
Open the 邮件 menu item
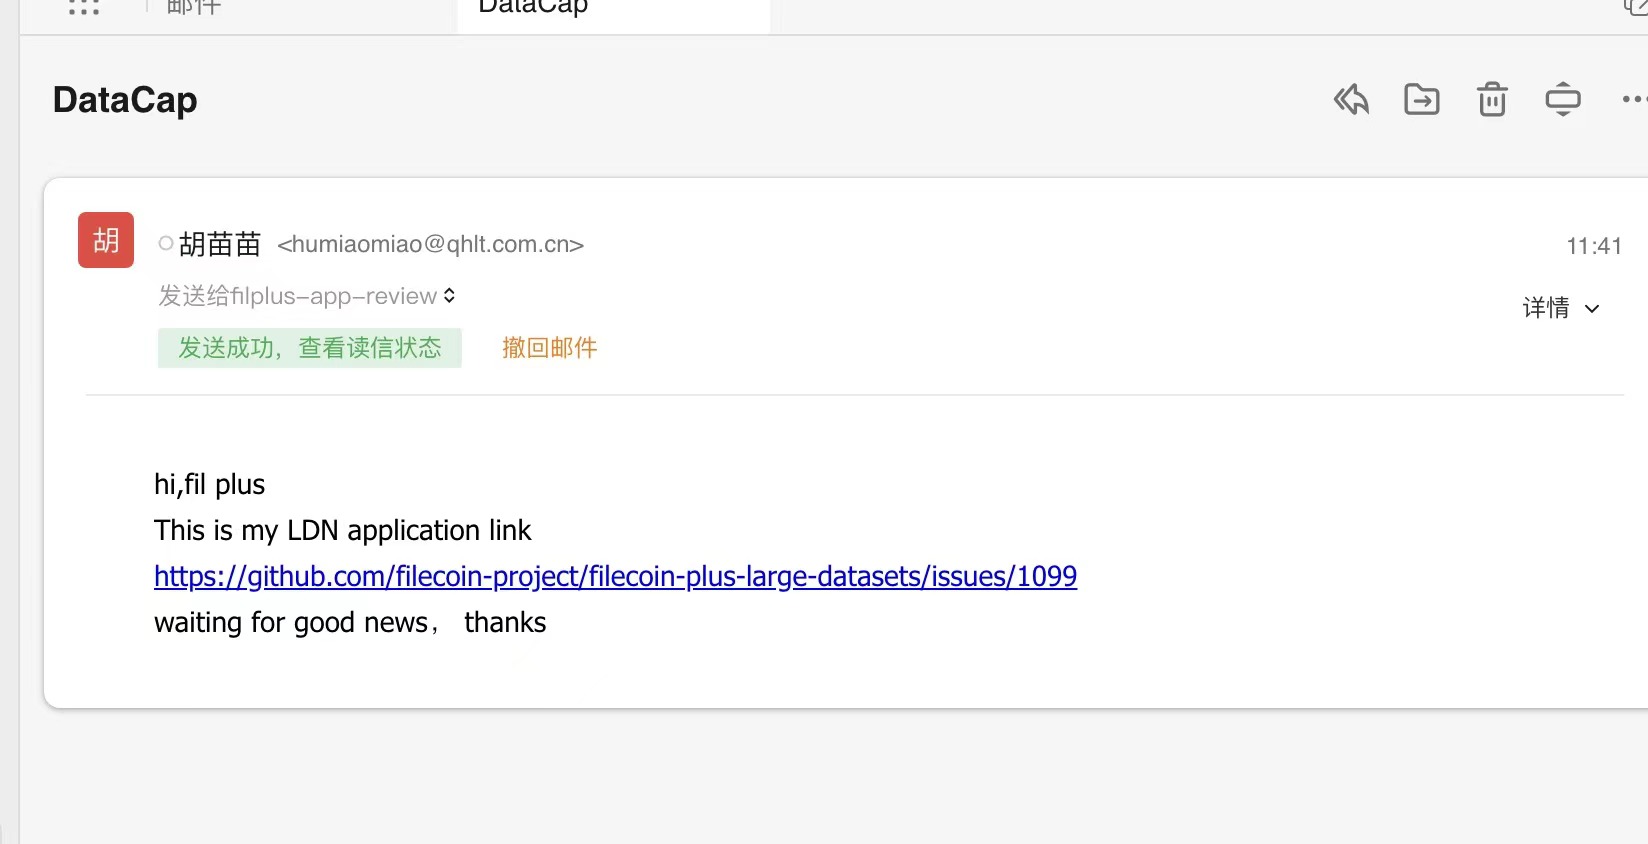coord(193,6)
